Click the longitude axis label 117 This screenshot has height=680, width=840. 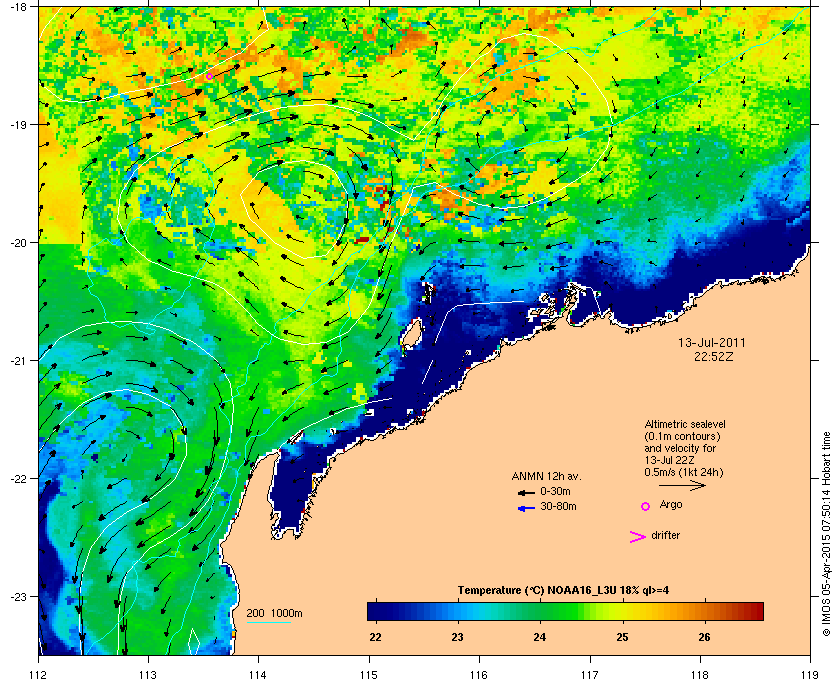point(589,675)
